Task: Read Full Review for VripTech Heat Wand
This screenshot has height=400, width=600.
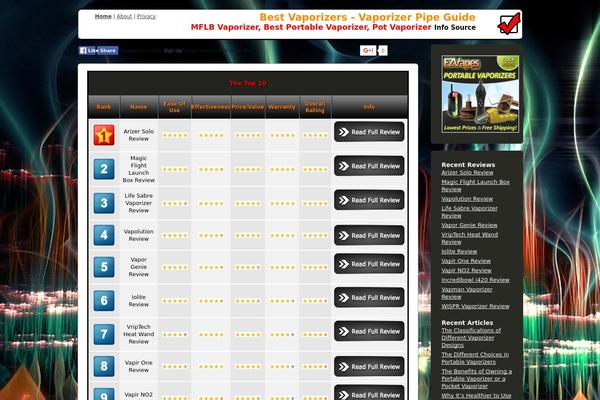Action: click(369, 331)
